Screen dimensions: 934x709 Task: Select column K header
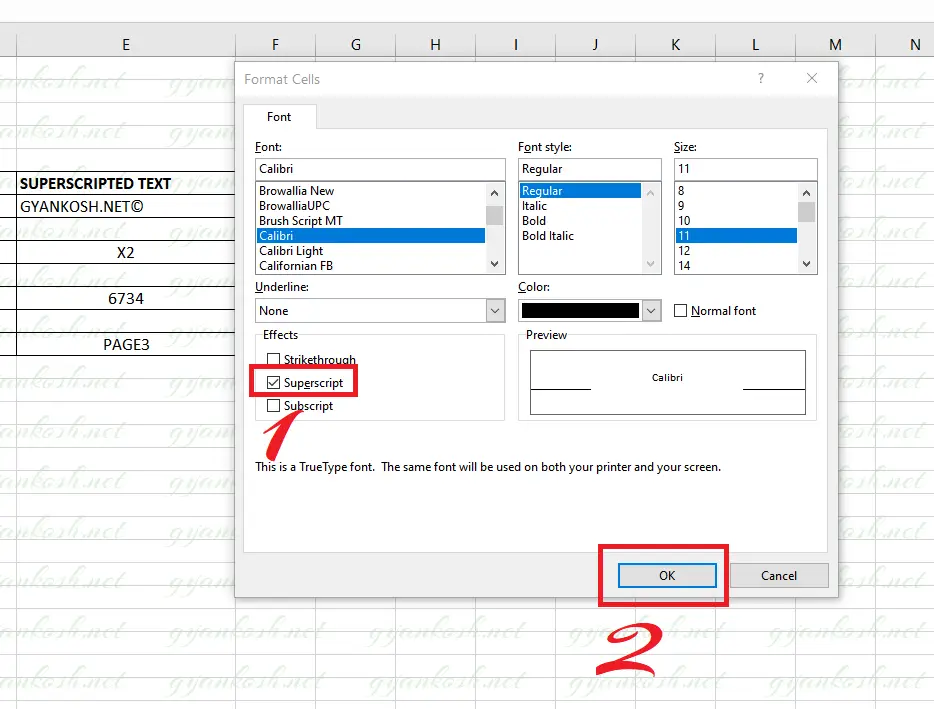pos(675,45)
